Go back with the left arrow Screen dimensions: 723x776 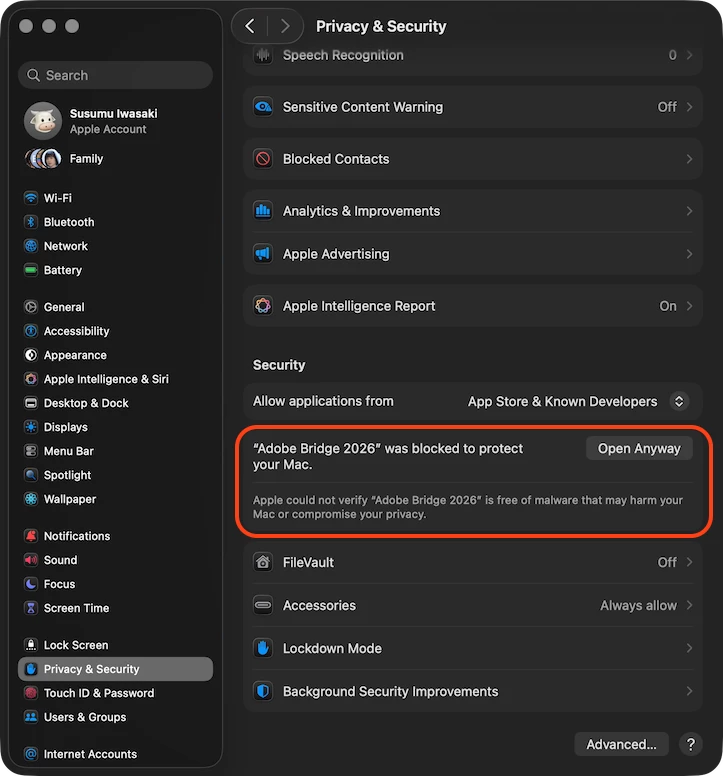(250, 26)
